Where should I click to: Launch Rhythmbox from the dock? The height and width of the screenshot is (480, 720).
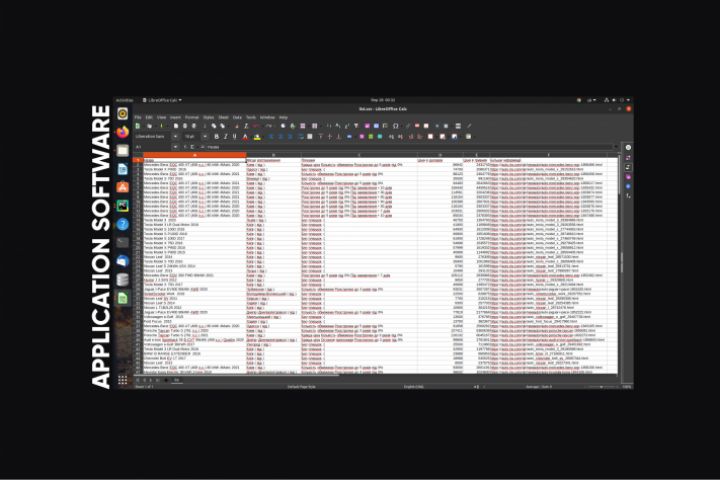coord(123,113)
